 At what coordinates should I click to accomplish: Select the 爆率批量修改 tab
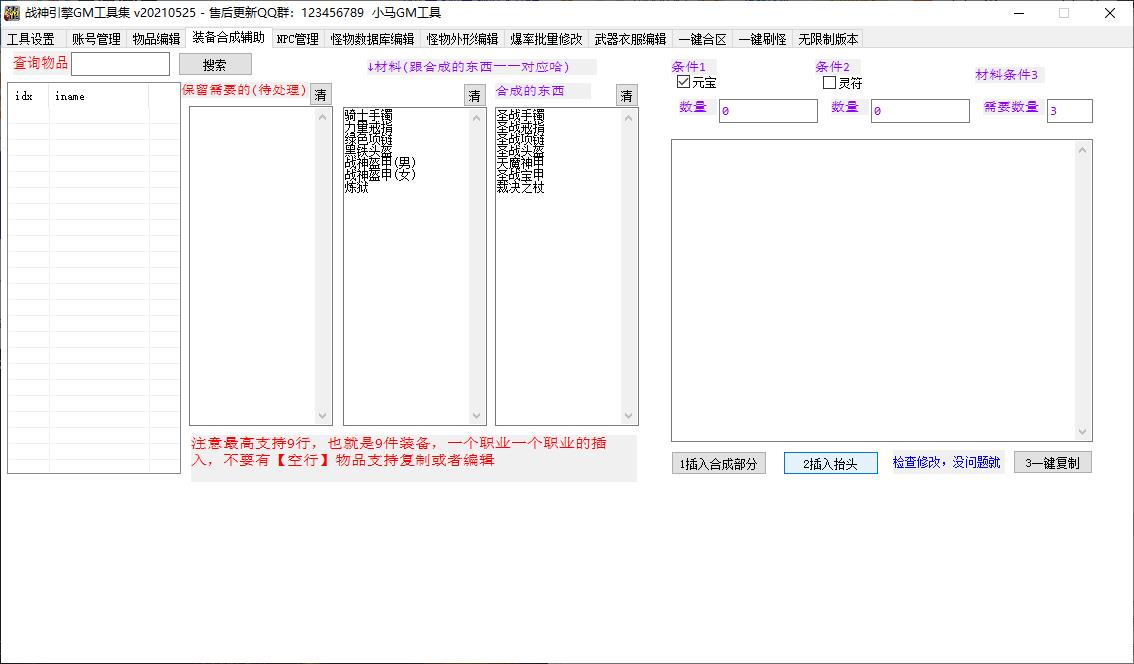[546, 40]
